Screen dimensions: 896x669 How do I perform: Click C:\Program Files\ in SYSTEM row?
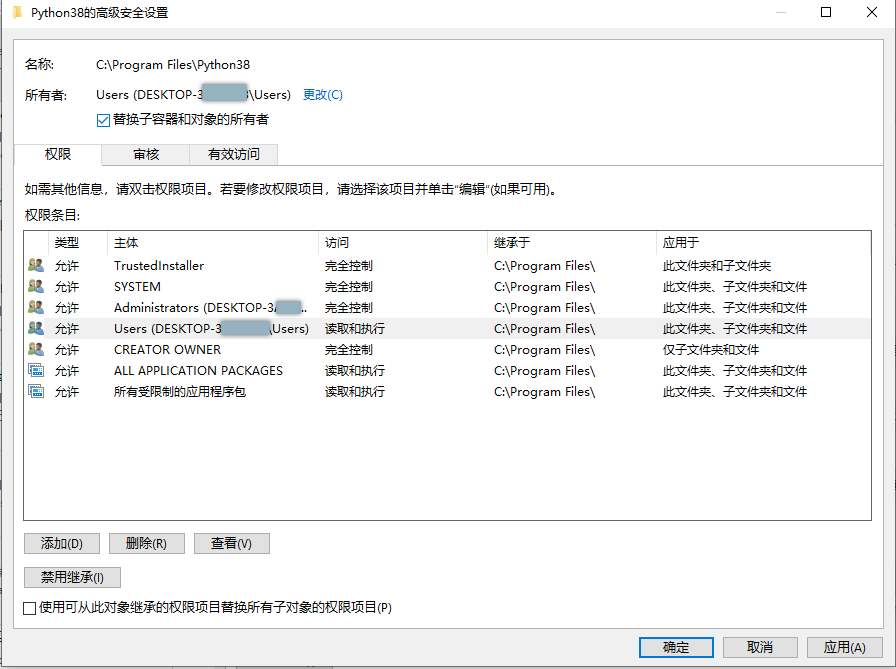point(545,287)
